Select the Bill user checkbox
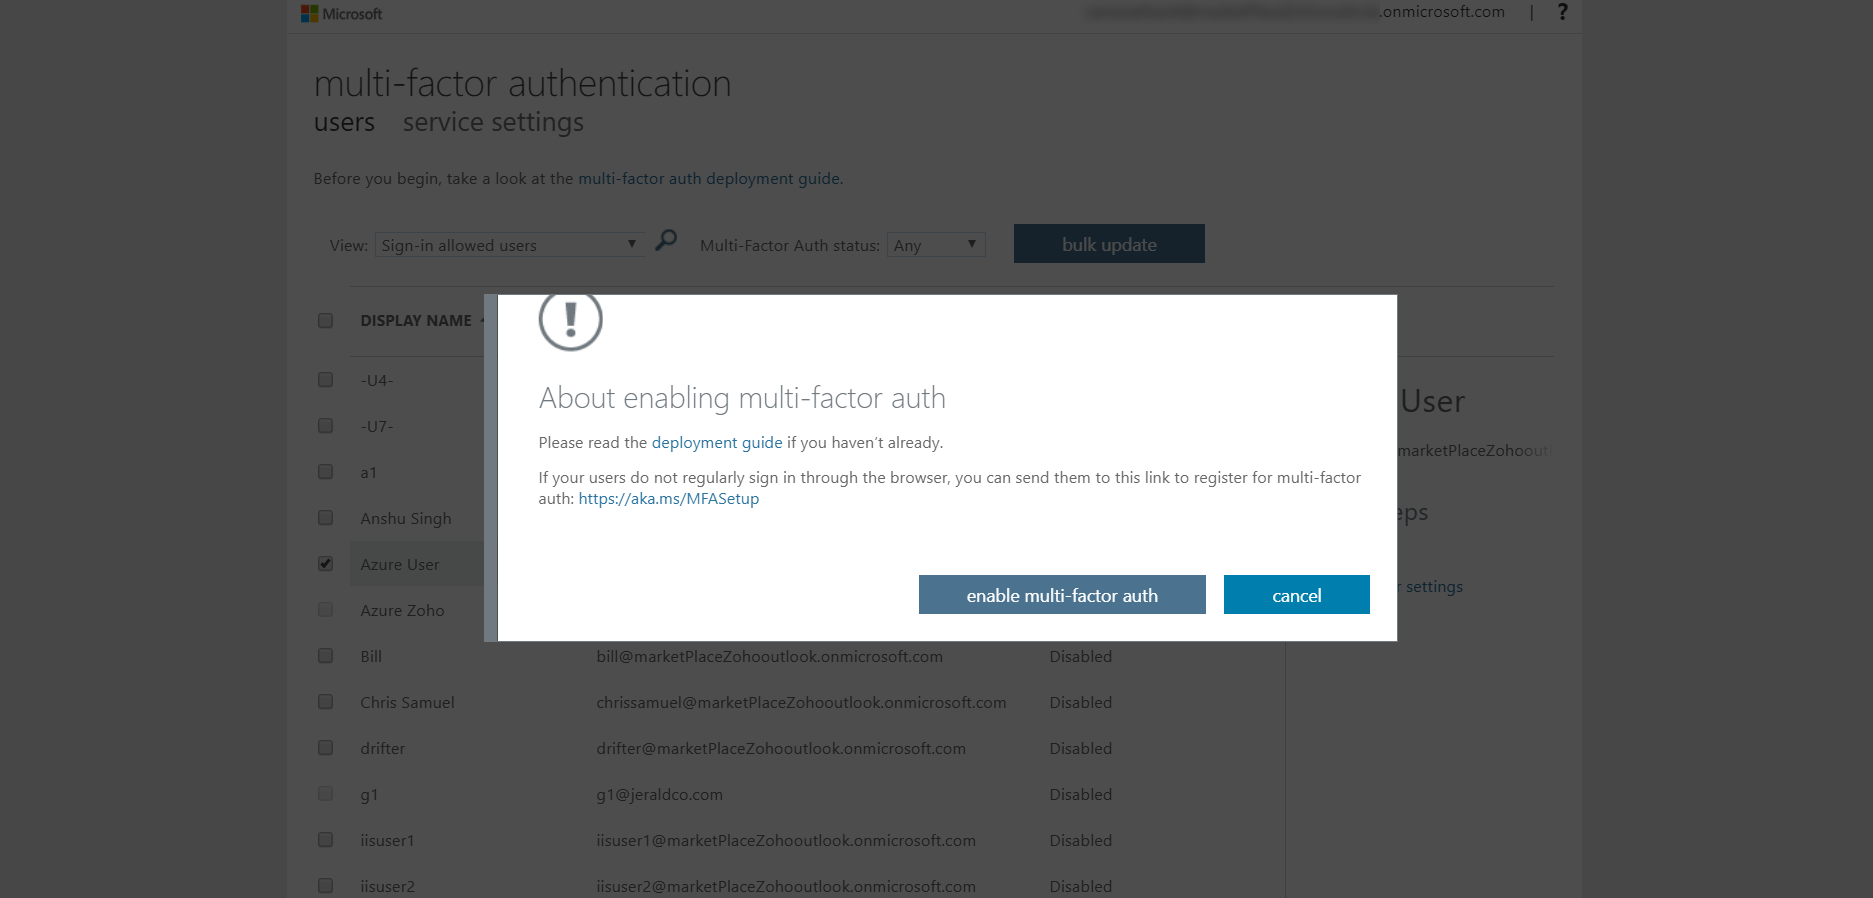 [x=326, y=656]
